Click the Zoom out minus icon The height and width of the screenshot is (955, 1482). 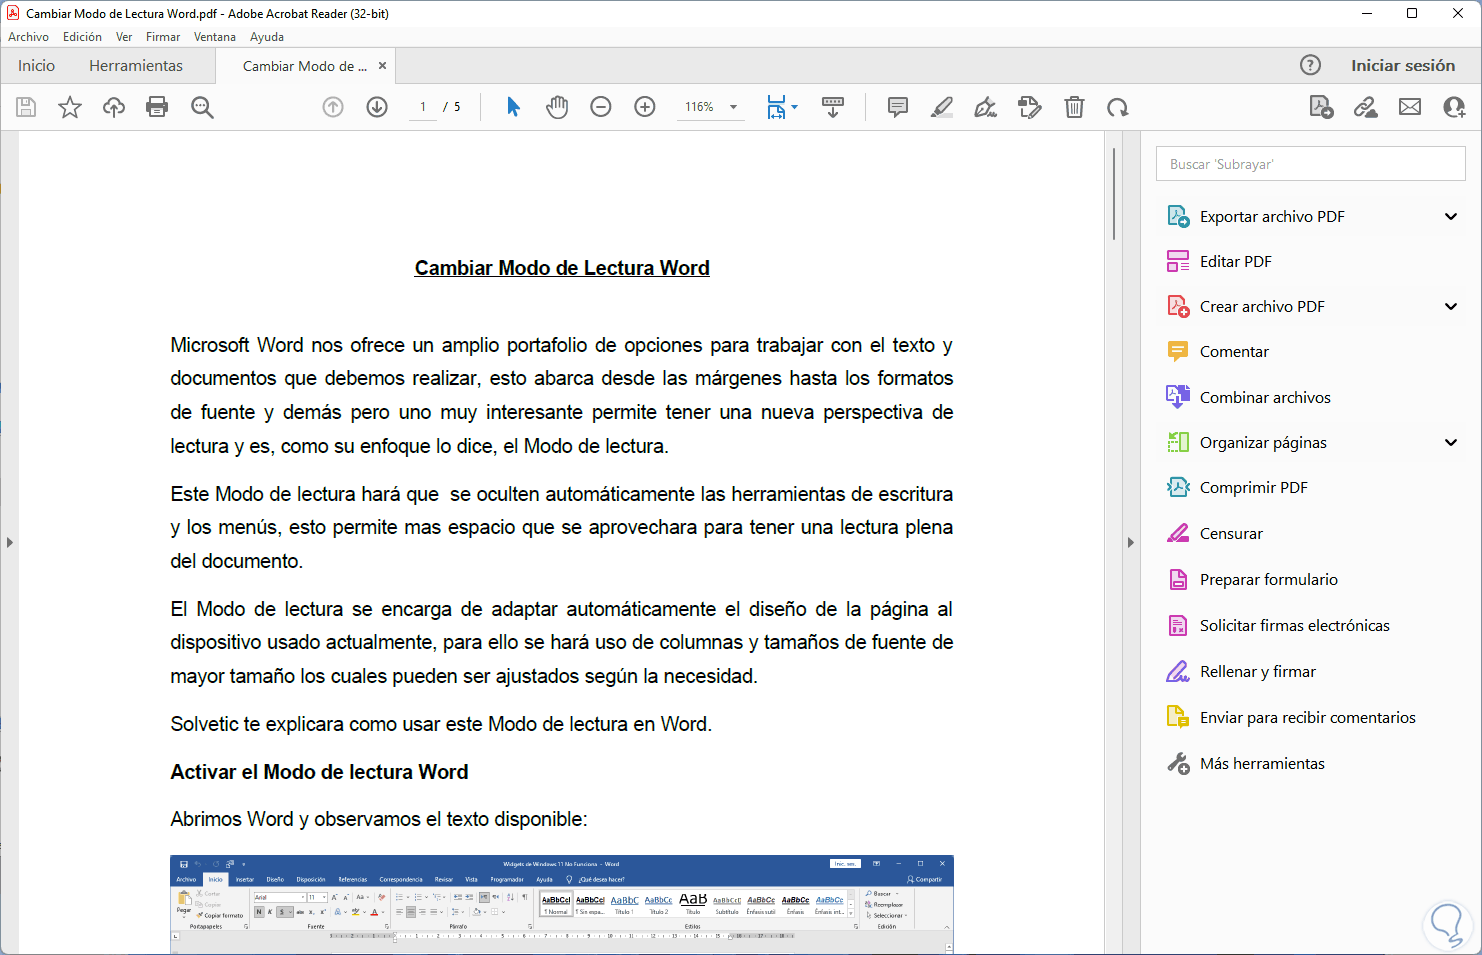coord(601,107)
